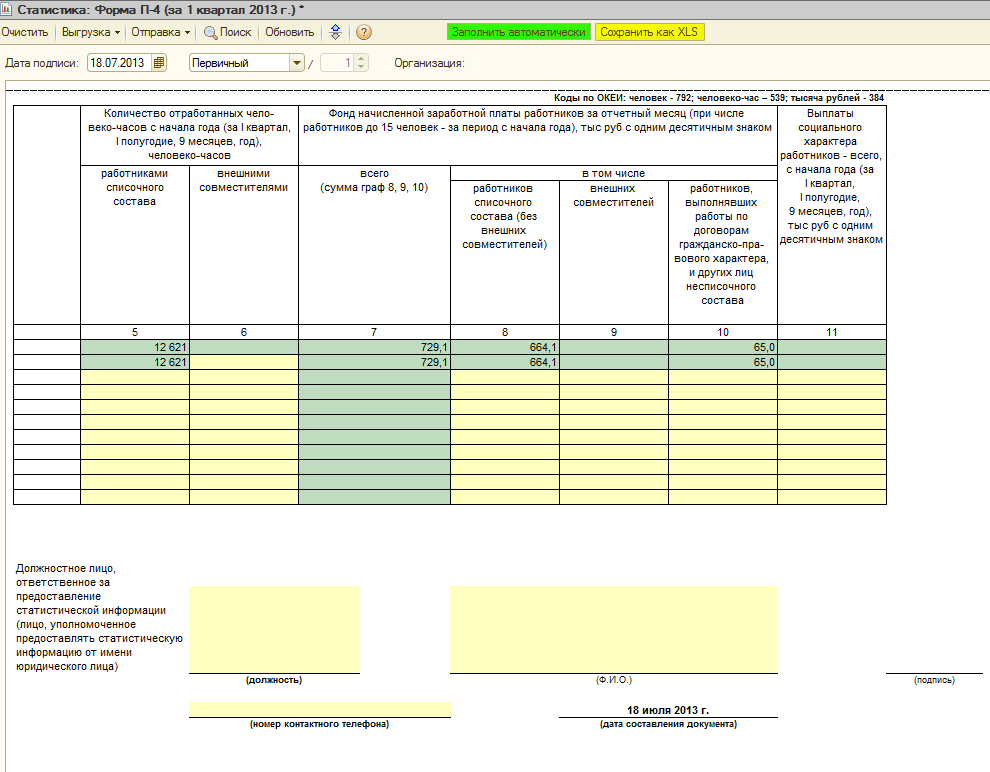Select the second-row 729,1 cell in column 7
Viewport: 990px width, 772px height.
click(x=374, y=362)
